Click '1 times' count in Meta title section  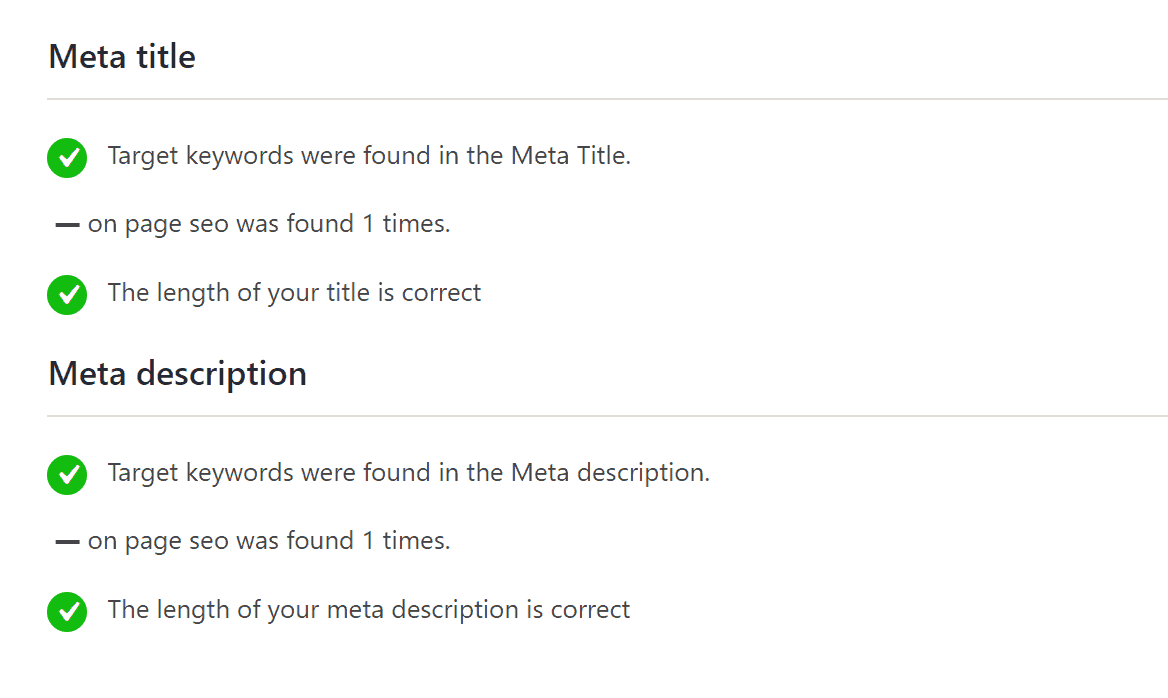point(406,224)
